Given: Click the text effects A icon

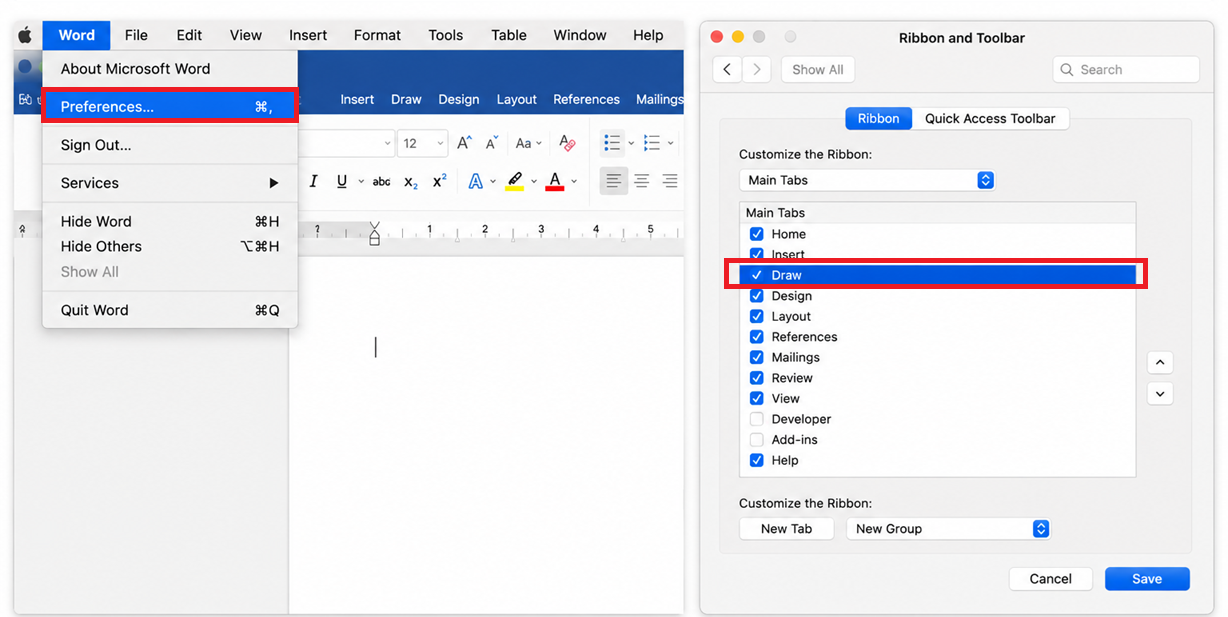Looking at the screenshot, I should pos(476,181).
